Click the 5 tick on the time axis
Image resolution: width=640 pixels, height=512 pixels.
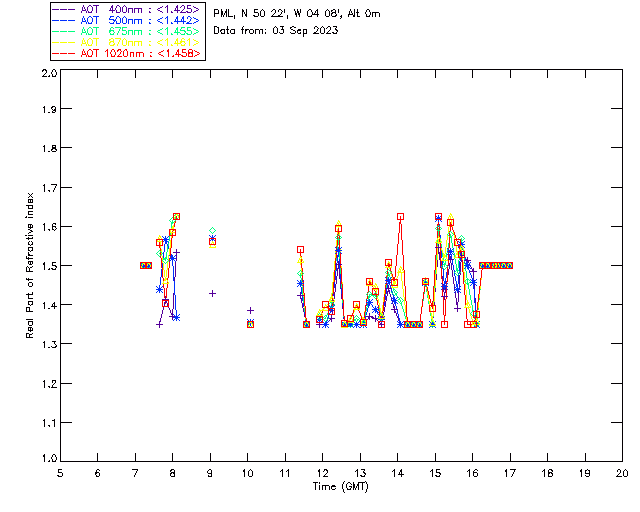tap(60, 473)
